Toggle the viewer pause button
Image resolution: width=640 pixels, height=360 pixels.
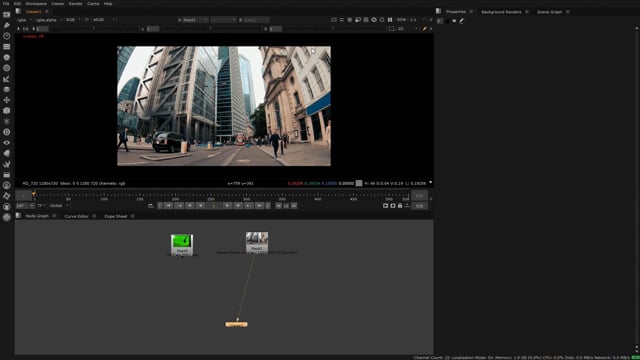click(390, 20)
